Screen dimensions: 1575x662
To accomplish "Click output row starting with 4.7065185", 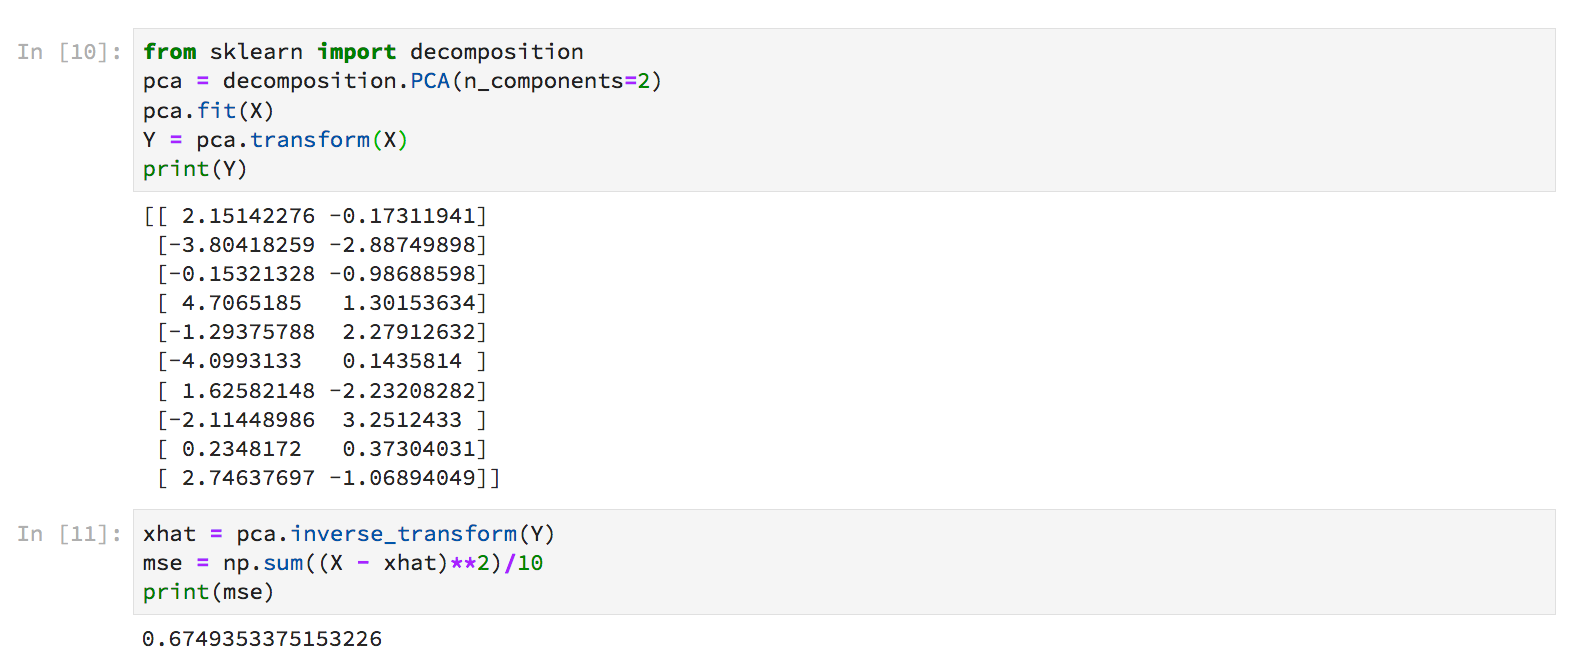I will point(321,303).
